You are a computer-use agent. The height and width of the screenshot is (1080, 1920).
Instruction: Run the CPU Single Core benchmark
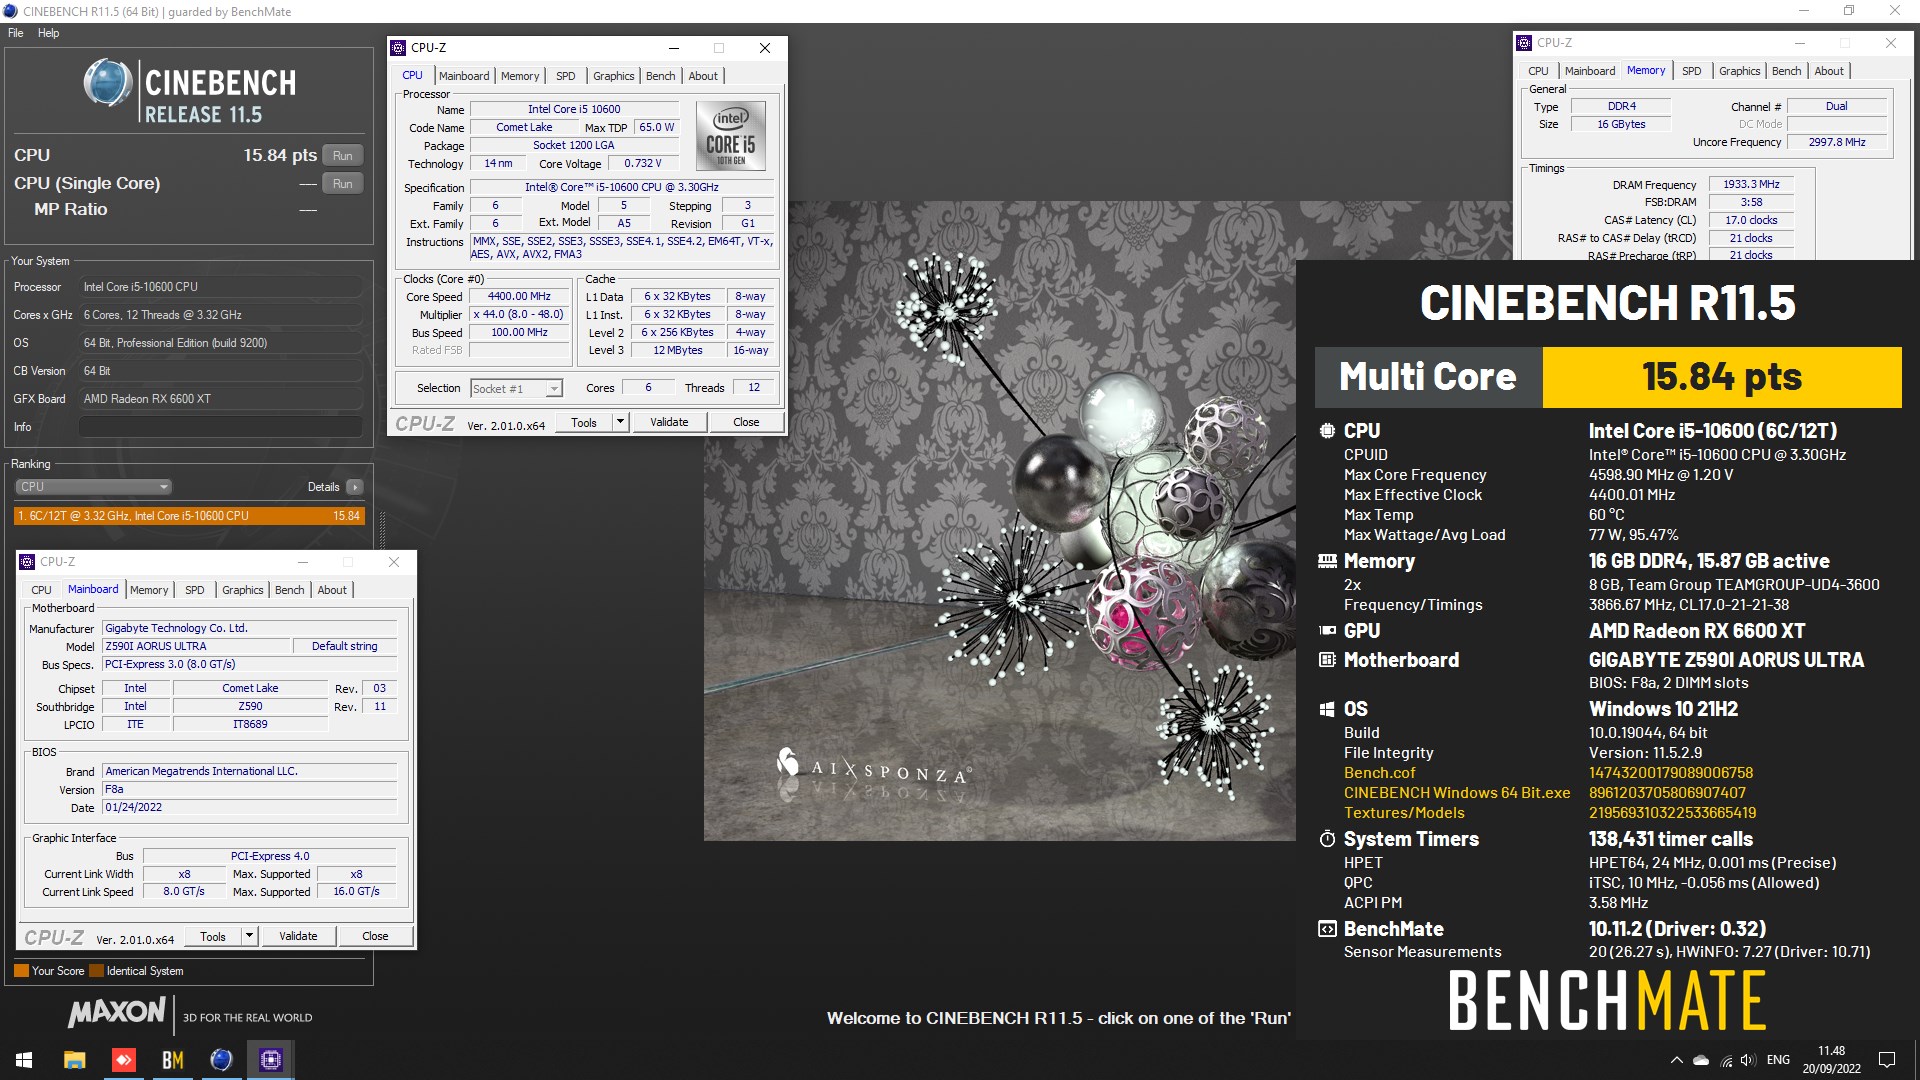[x=343, y=184]
